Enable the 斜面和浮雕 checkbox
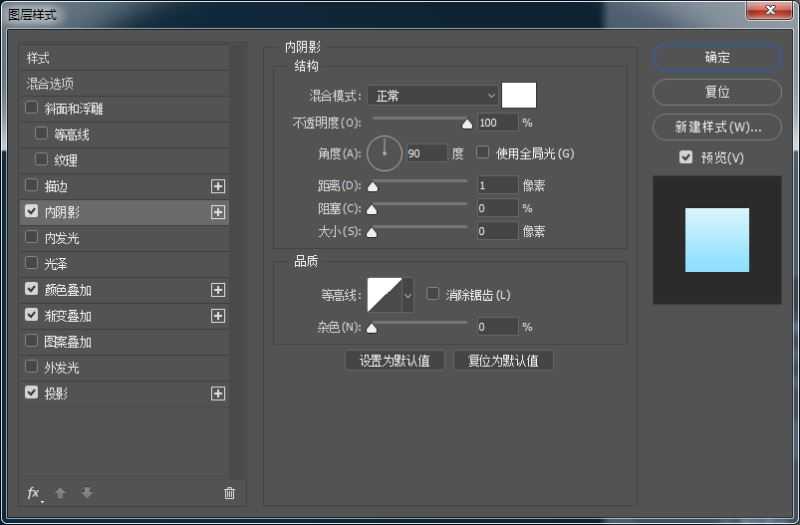The image size is (800, 525). click(32, 108)
